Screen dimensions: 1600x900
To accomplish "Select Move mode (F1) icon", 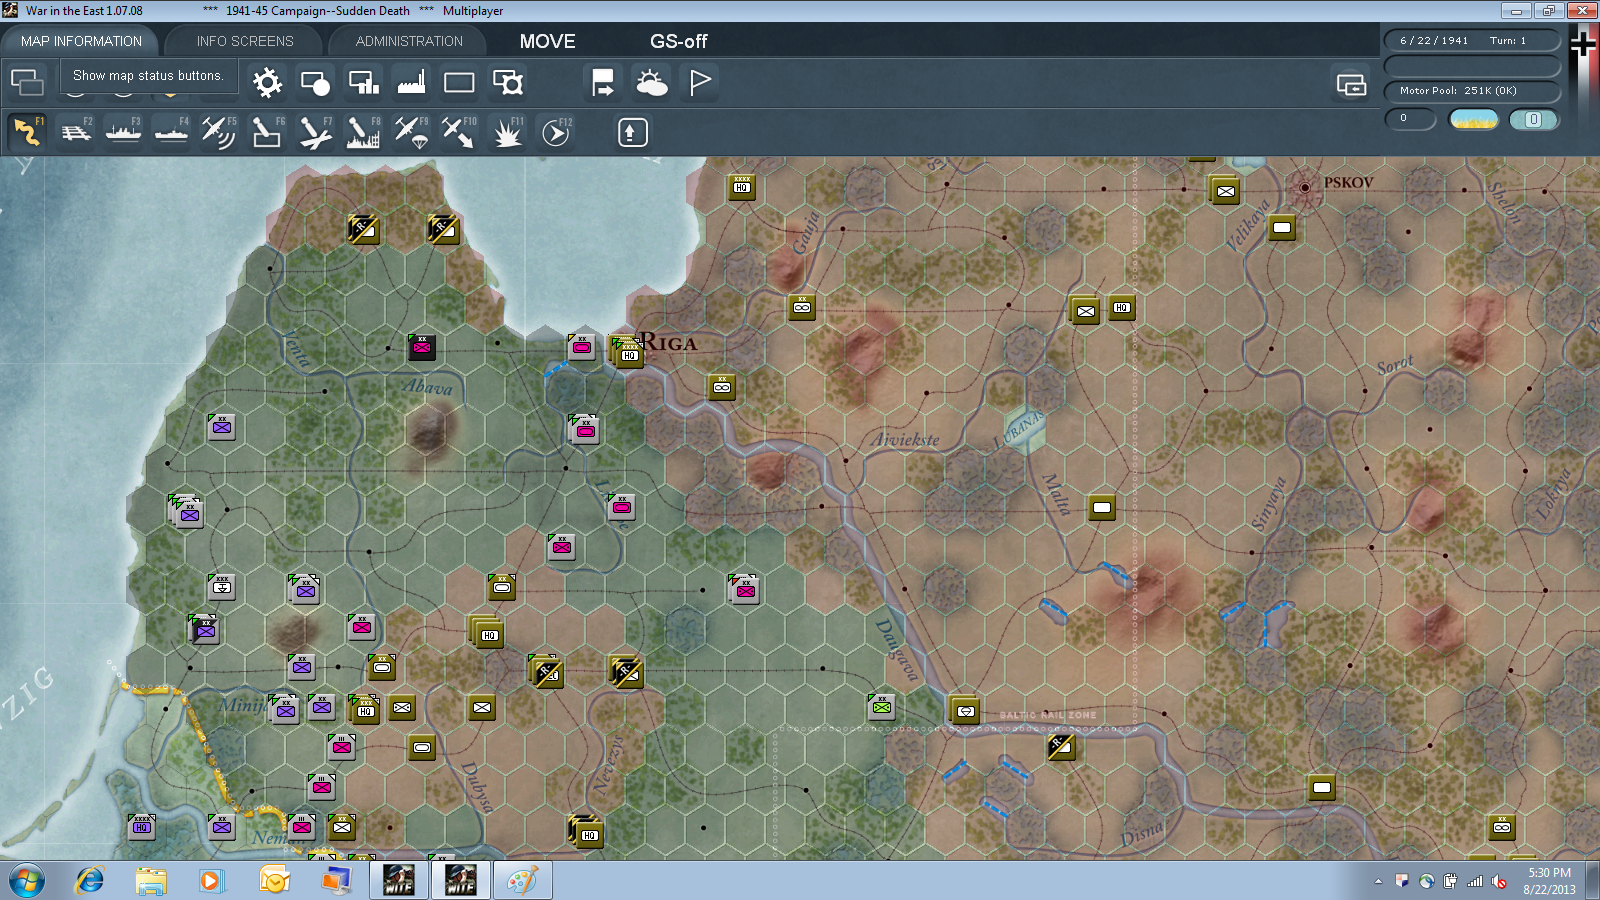I will tap(27, 132).
